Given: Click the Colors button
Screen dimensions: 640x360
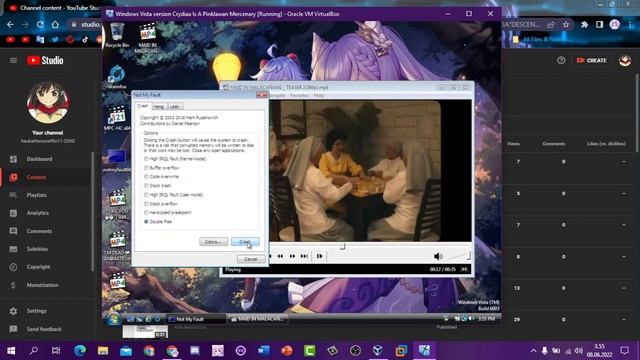Looking at the screenshot, I should (x=213, y=242).
